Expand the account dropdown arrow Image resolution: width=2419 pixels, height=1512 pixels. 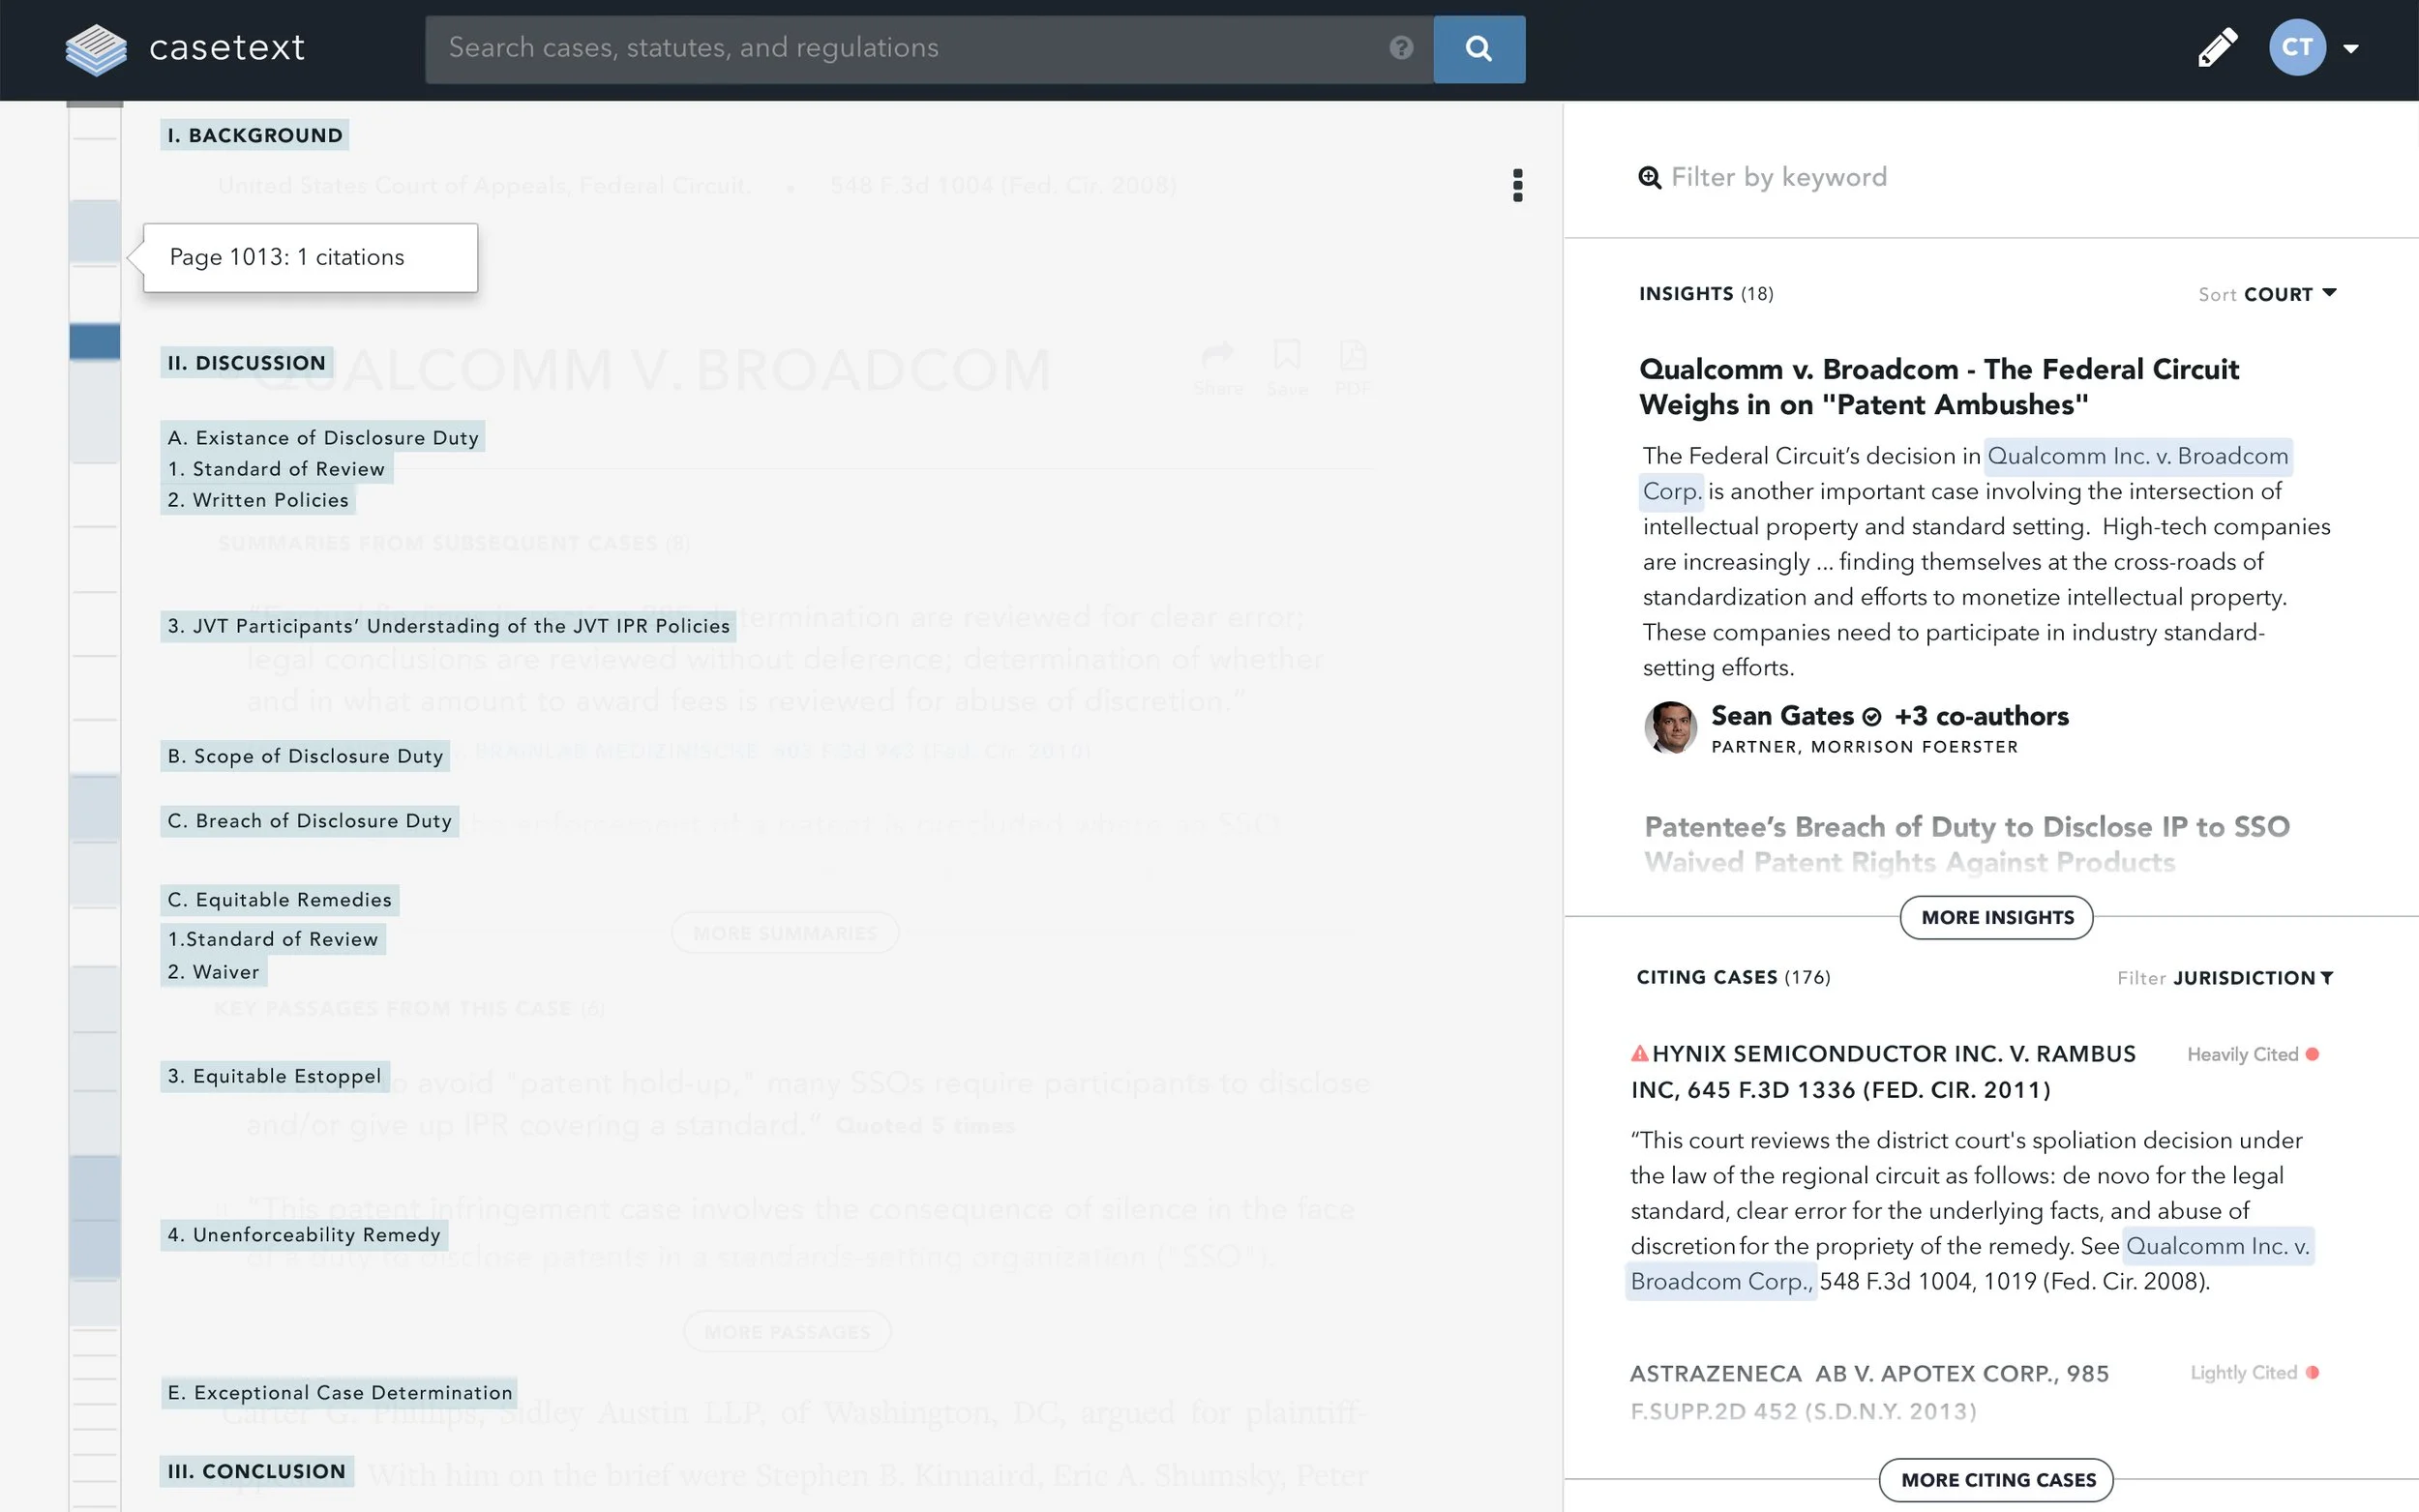[x=2351, y=48]
